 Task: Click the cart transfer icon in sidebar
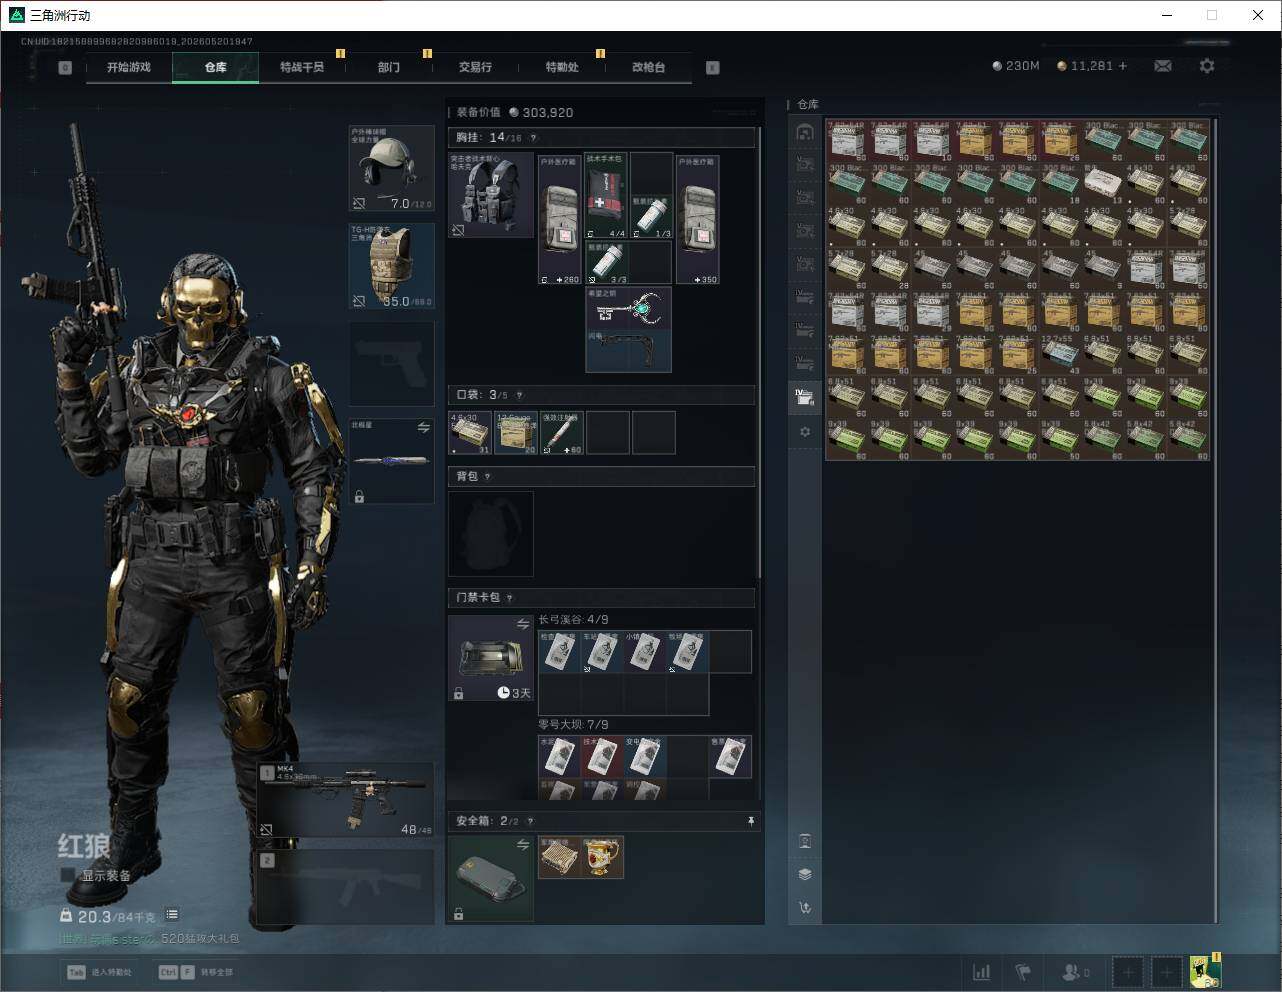[x=805, y=908]
